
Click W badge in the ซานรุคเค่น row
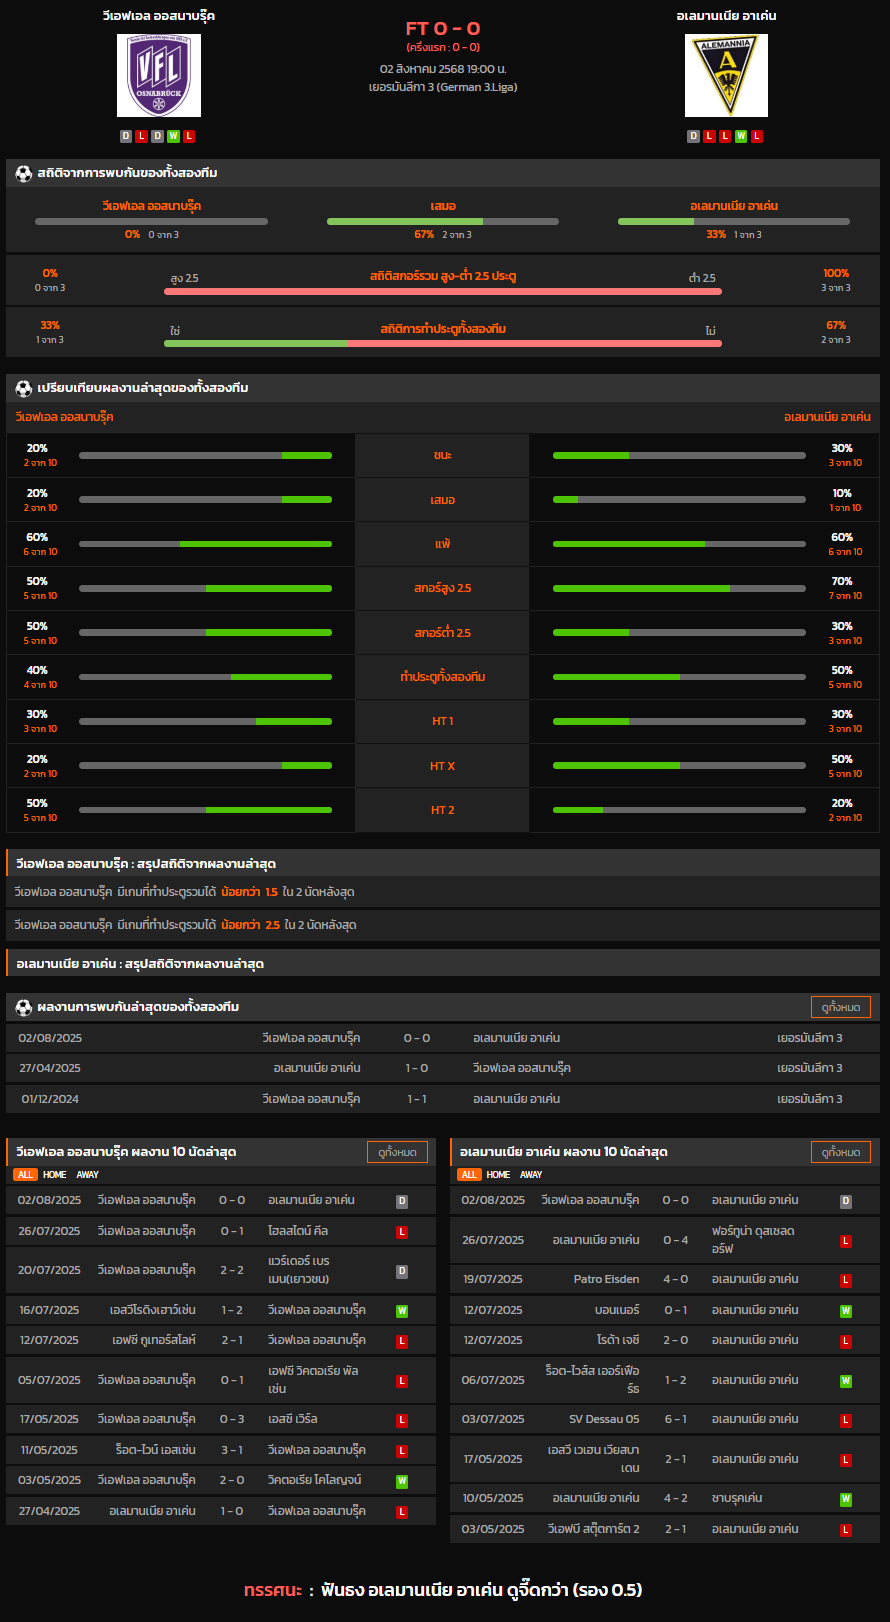(x=846, y=1499)
